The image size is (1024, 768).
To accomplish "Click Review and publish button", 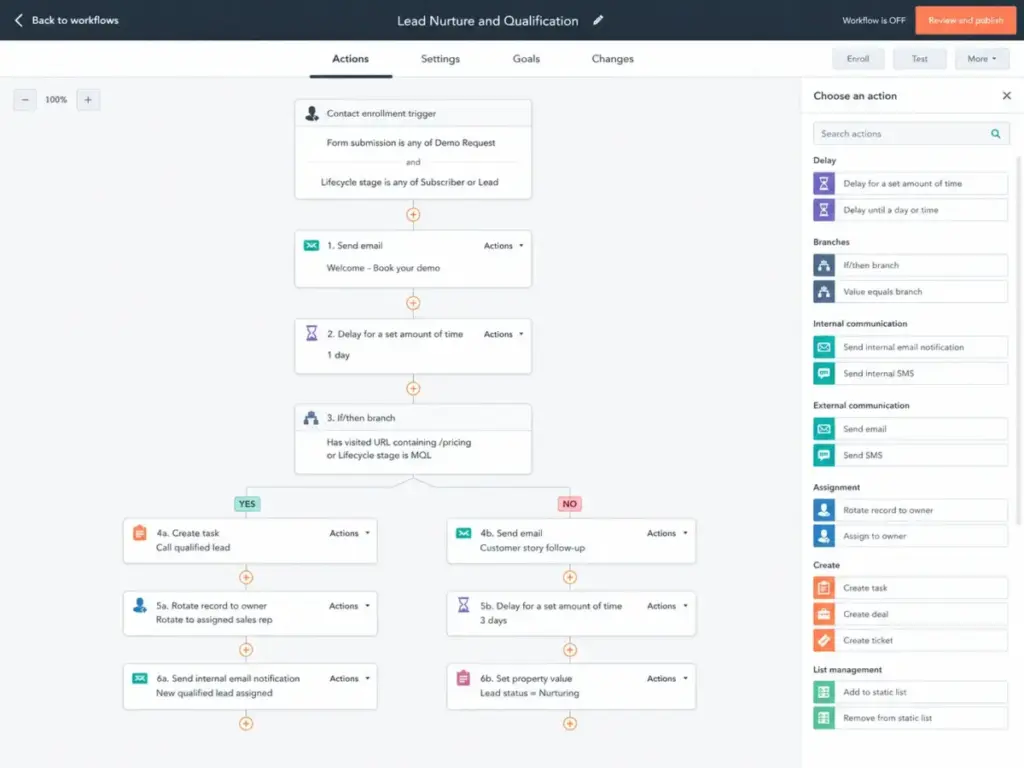I will pyautogui.click(x=965, y=20).
